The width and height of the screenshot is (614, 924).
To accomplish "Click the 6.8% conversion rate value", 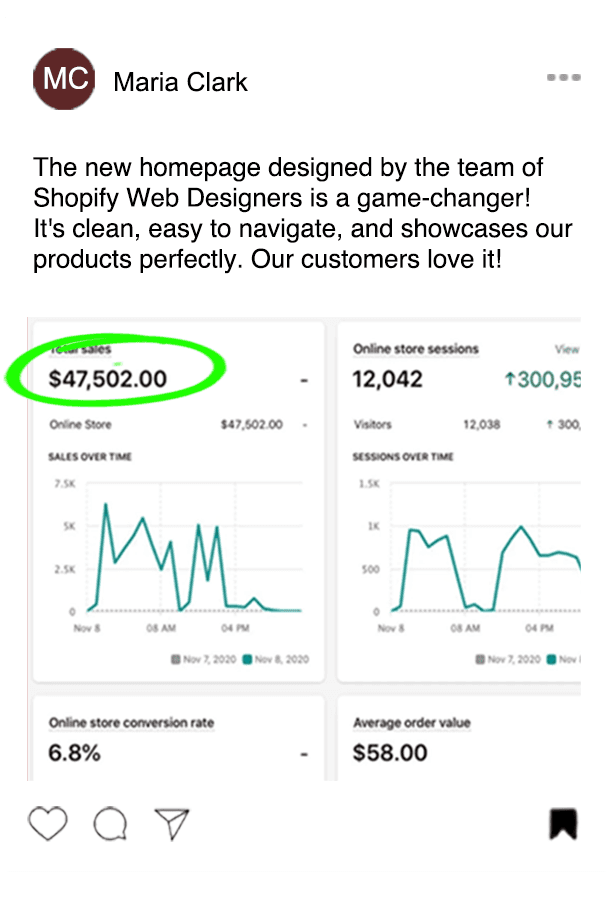I will pyautogui.click(x=75, y=753).
